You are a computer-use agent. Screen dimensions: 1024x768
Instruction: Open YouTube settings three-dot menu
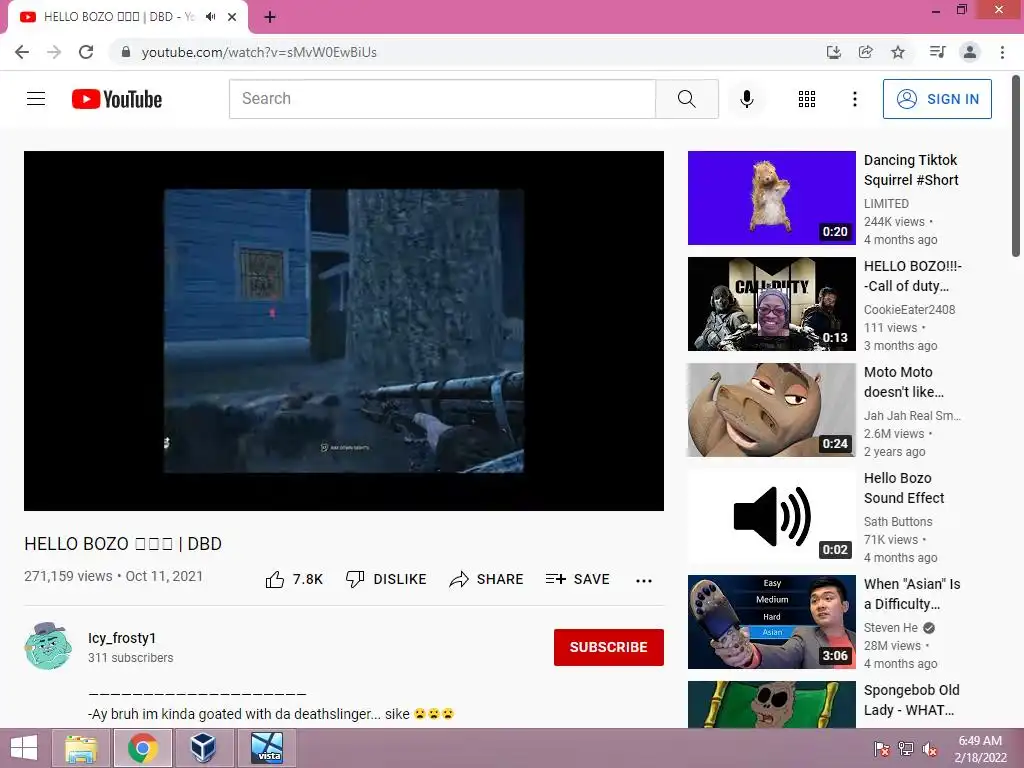[854, 99]
